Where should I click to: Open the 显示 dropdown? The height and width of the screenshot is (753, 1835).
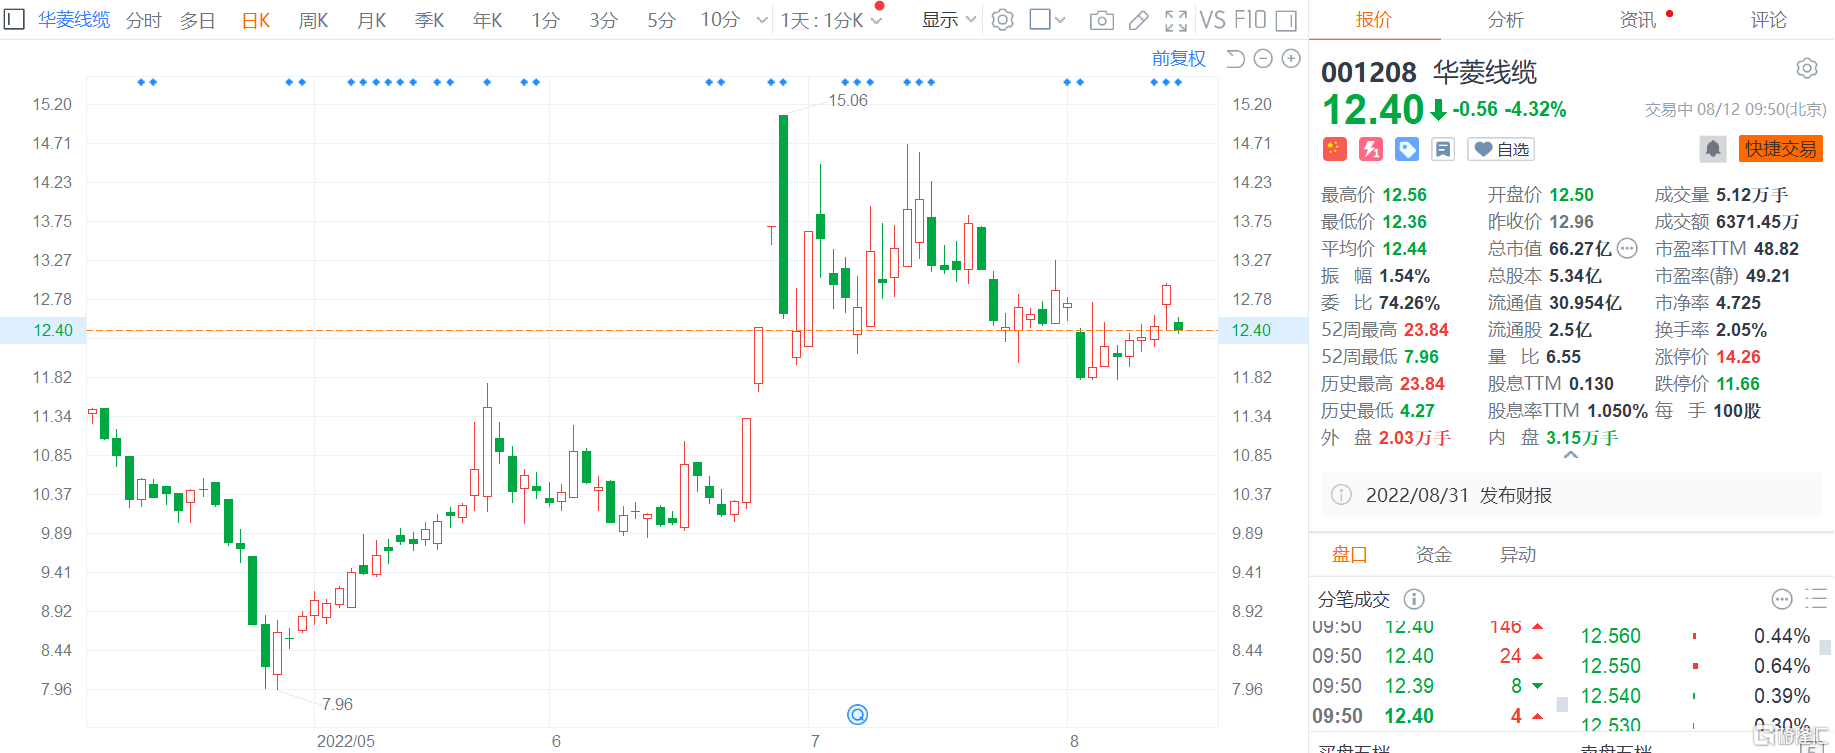tap(948, 20)
